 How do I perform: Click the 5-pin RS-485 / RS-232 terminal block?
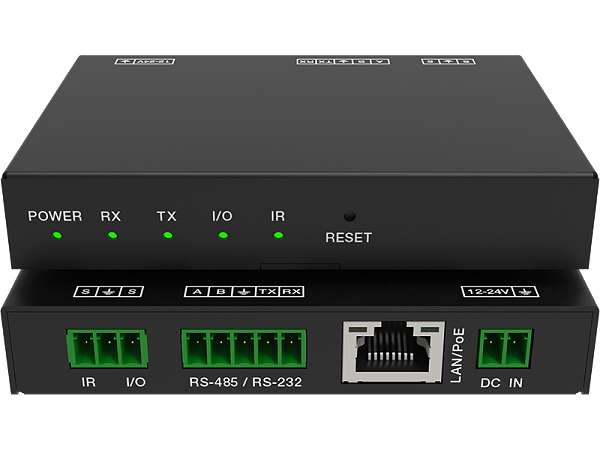pyautogui.click(x=244, y=349)
